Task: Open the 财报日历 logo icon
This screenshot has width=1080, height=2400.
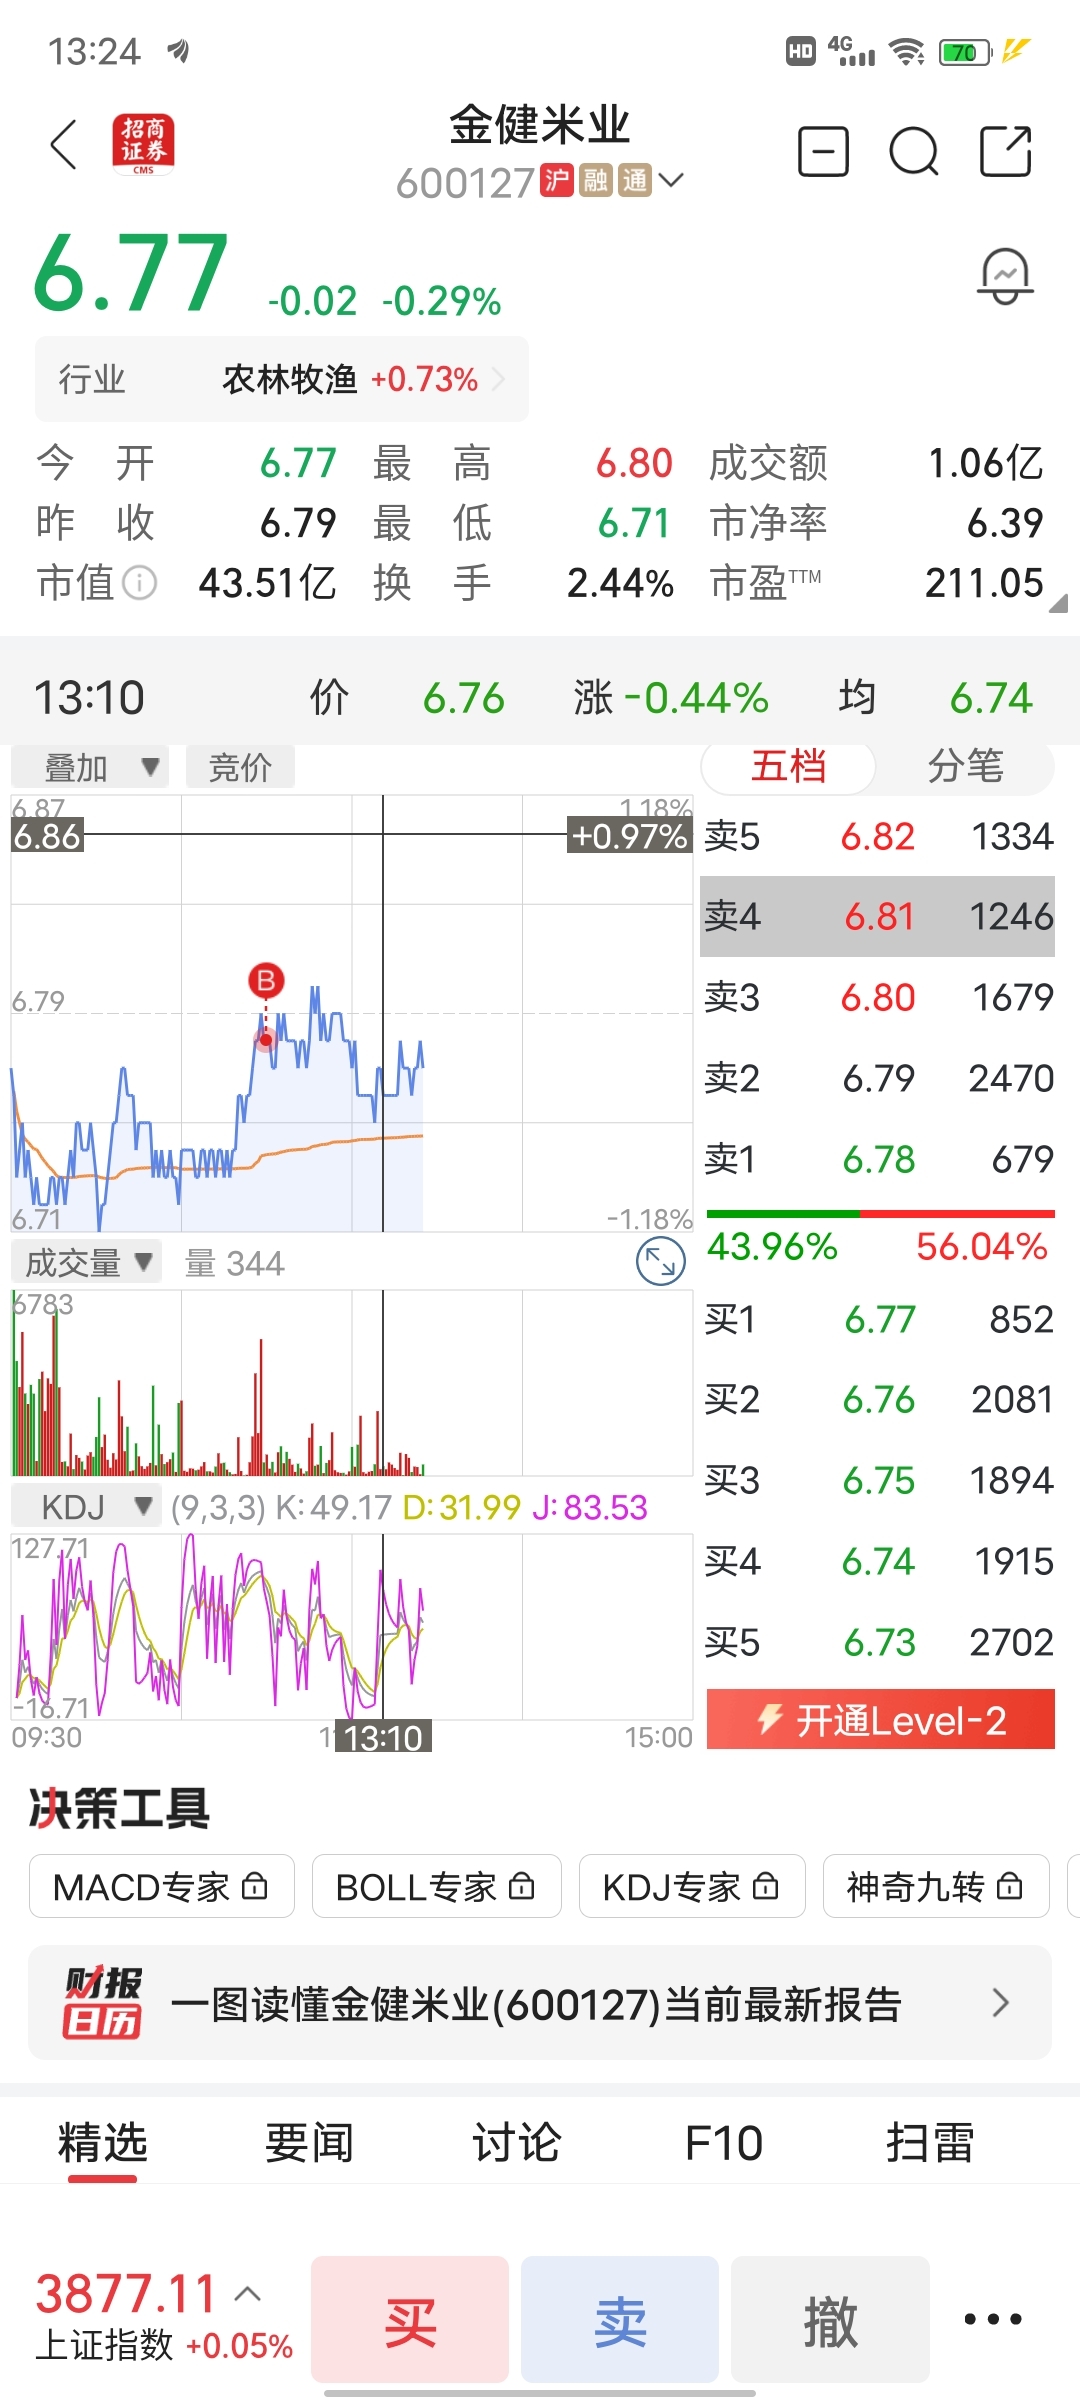Action: [102, 2002]
